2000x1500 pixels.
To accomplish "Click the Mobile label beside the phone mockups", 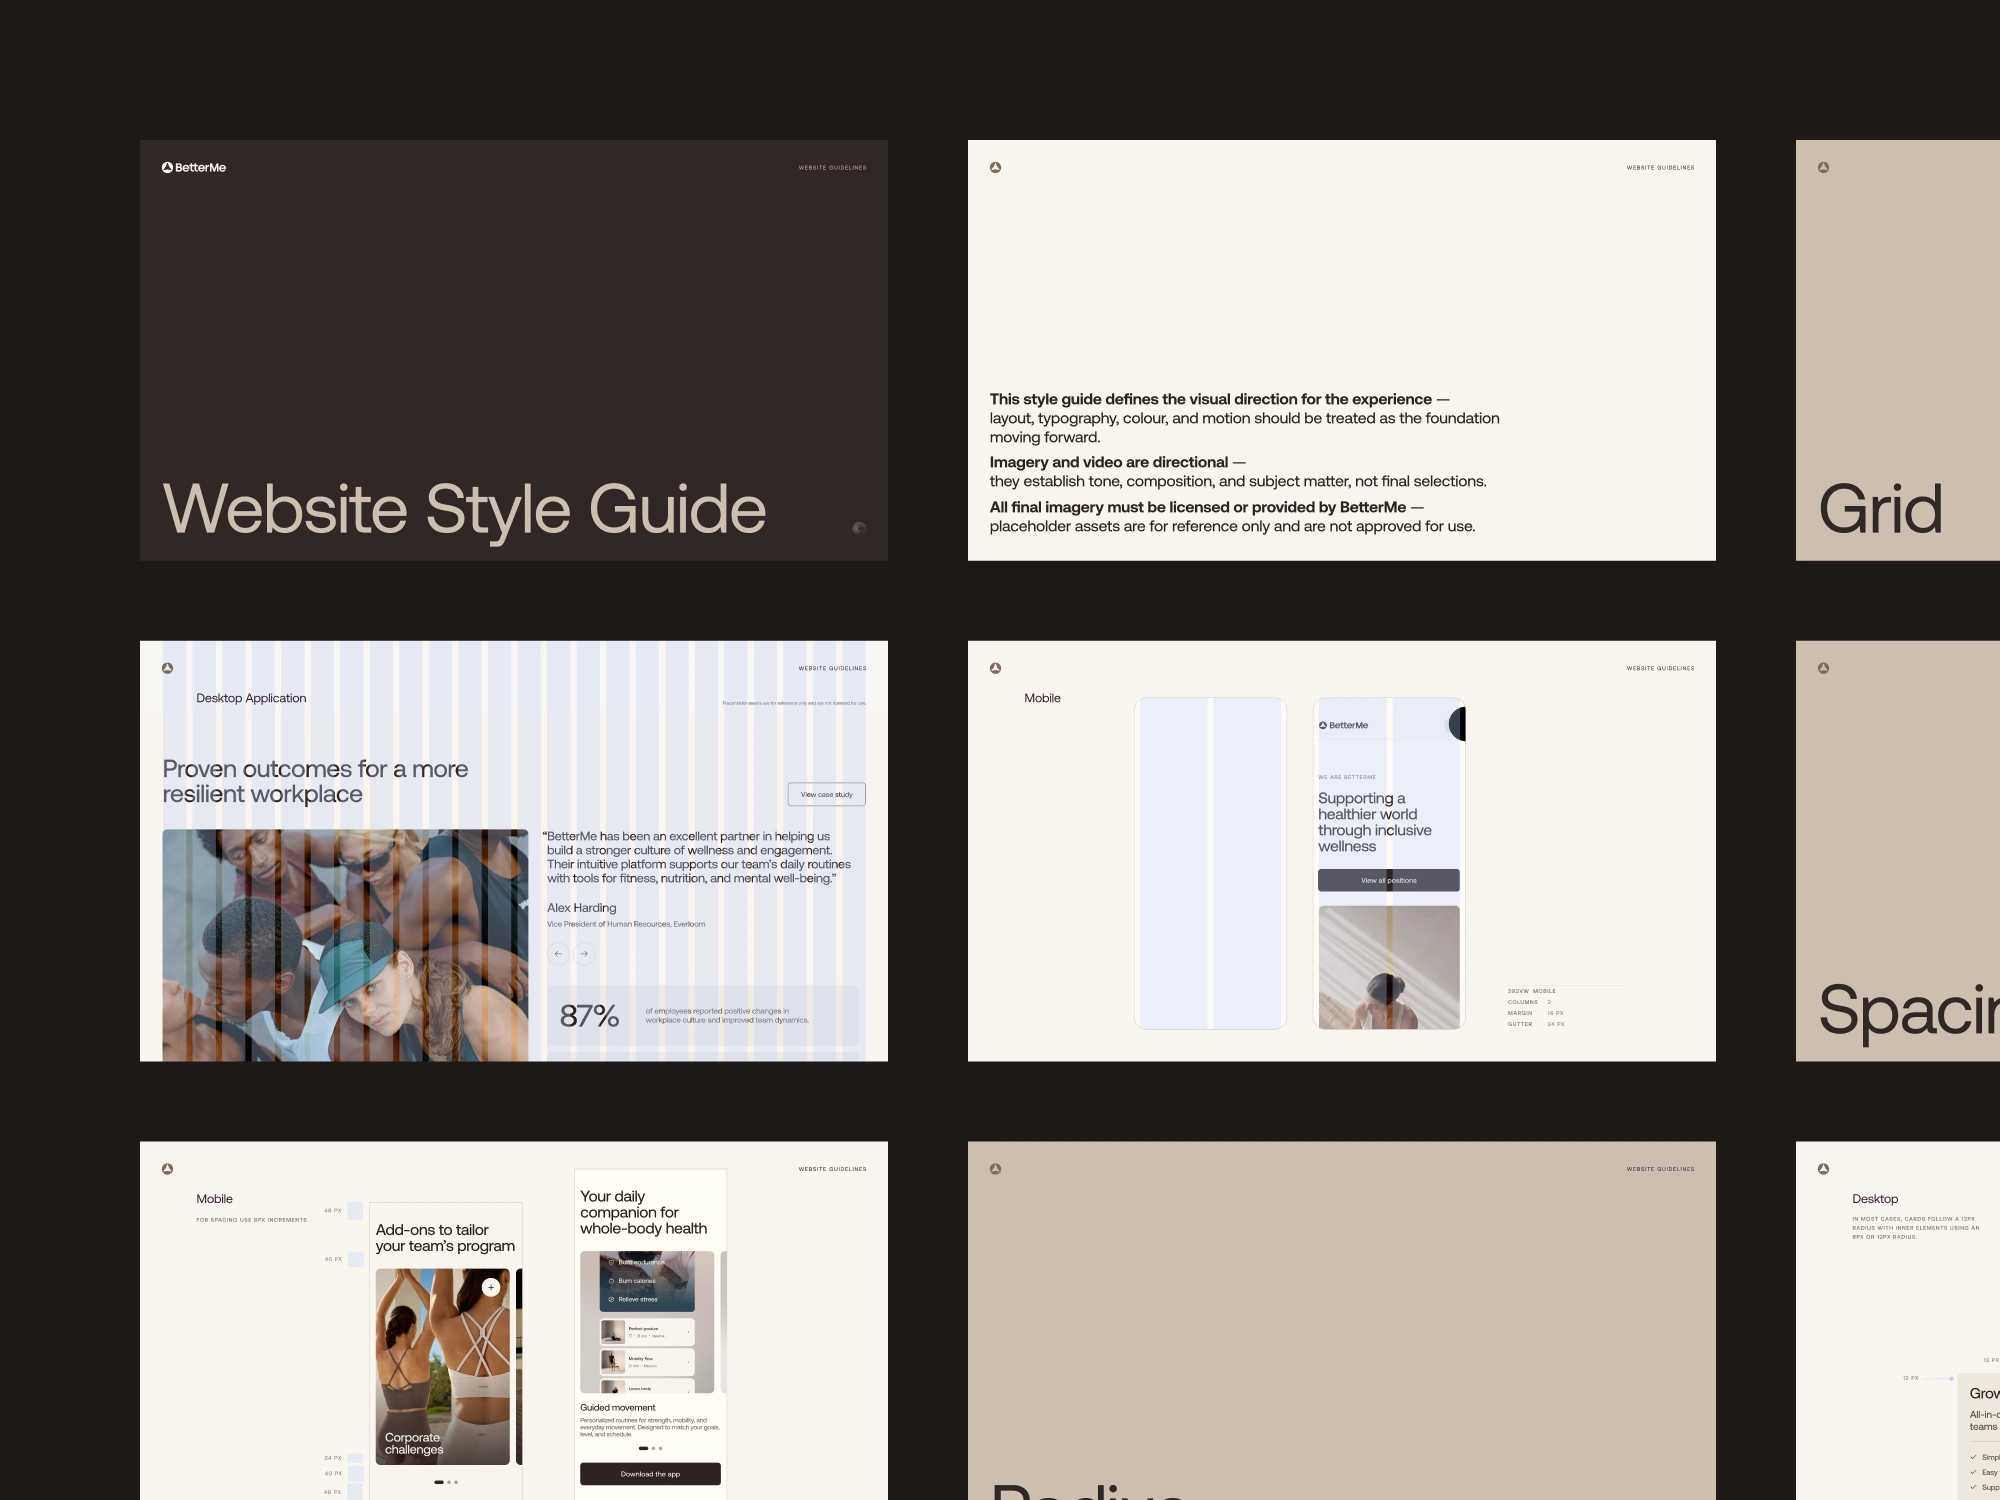I will (x=1042, y=698).
